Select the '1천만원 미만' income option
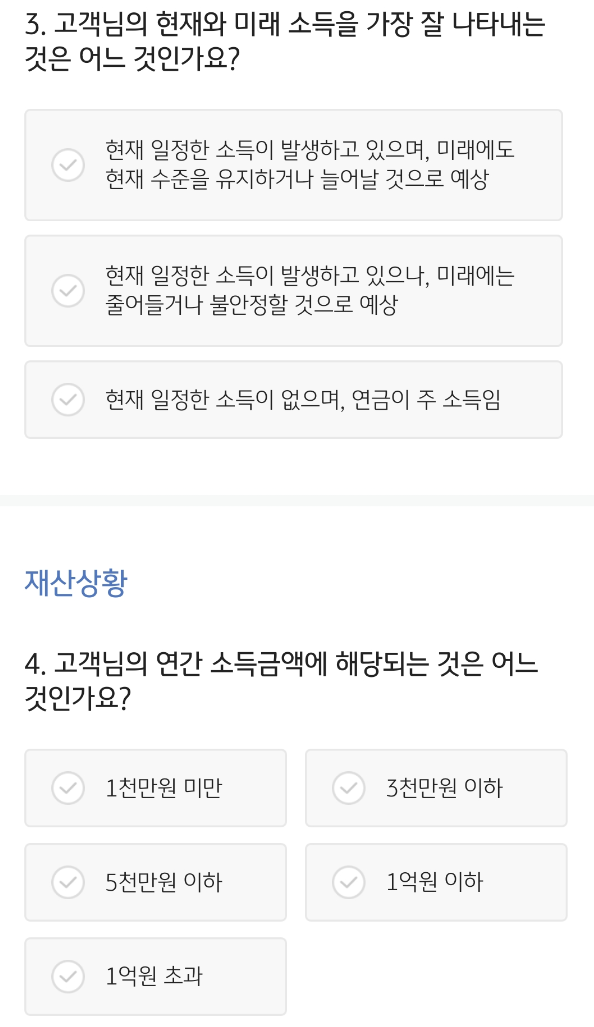This screenshot has width=594, height=1027. point(155,788)
